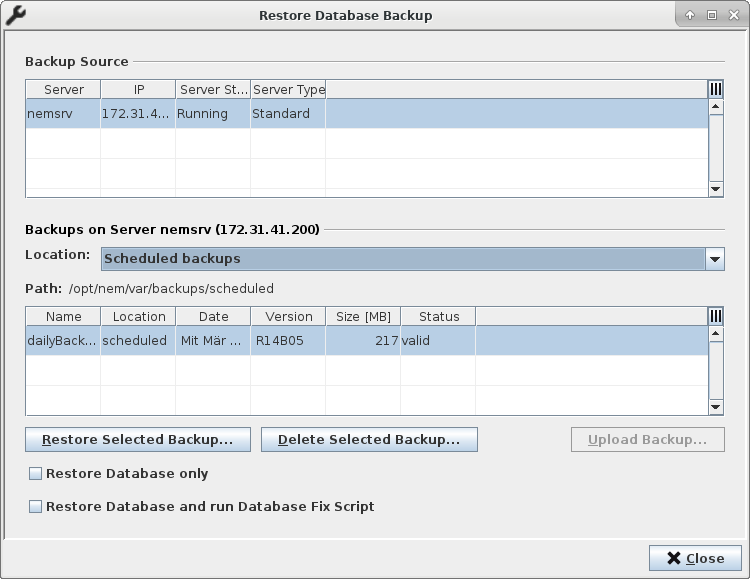The height and width of the screenshot is (579, 750).
Task: Maximize the Restore Database Backup window
Action: click(x=712, y=15)
